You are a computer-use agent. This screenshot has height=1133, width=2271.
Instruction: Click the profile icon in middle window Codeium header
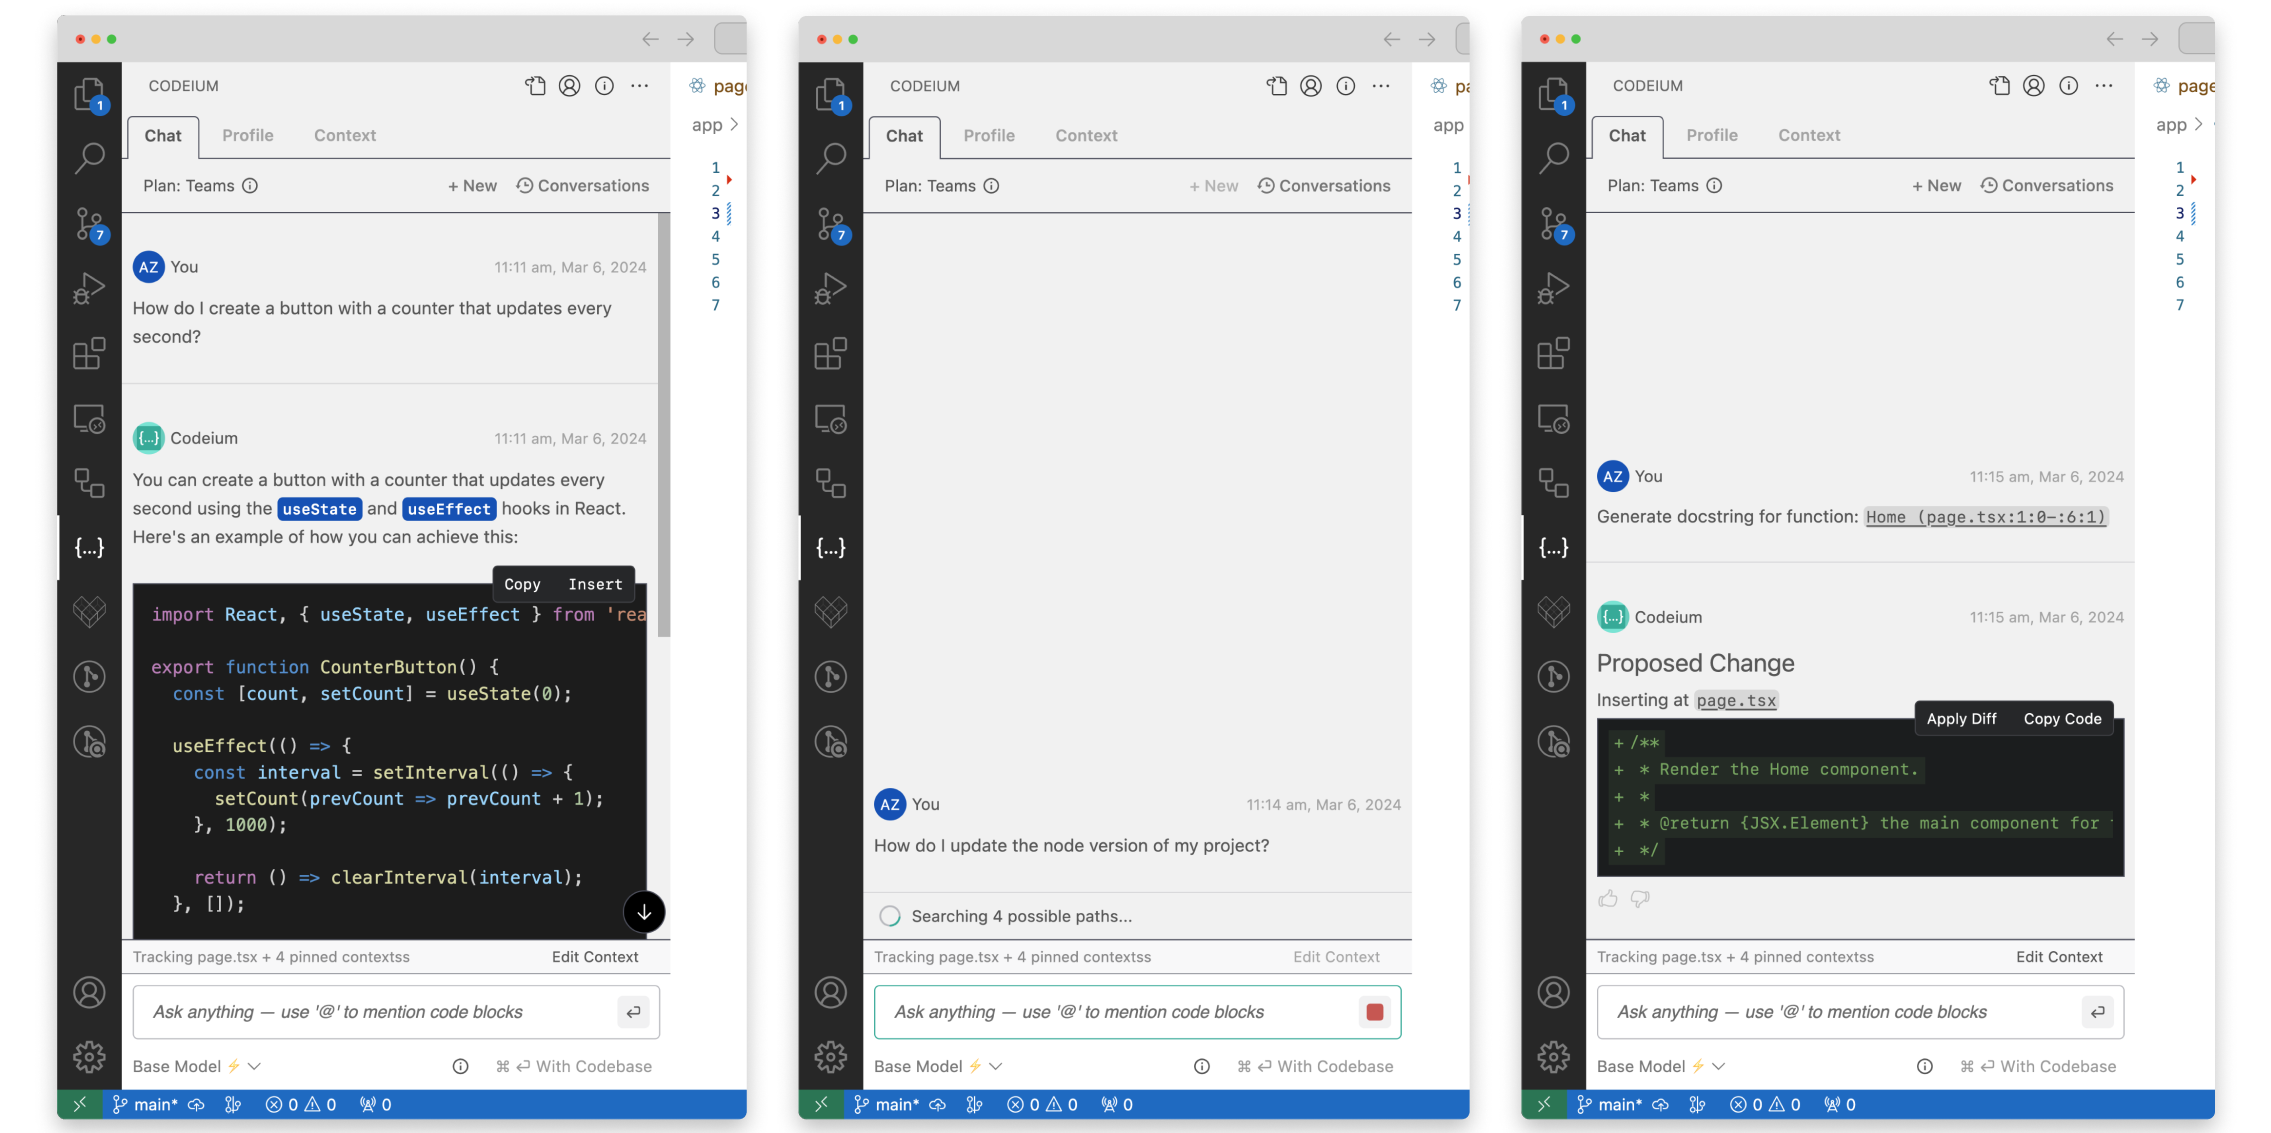pyautogui.click(x=1311, y=86)
